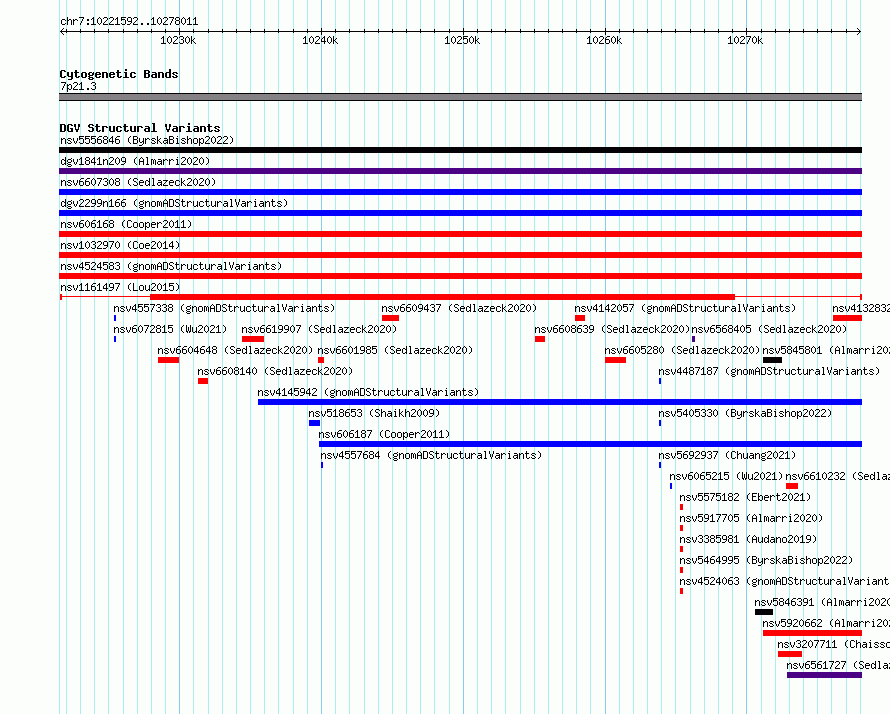Click the red bar under nsv1032970
Screen dimensions: 890x714
point(460,255)
